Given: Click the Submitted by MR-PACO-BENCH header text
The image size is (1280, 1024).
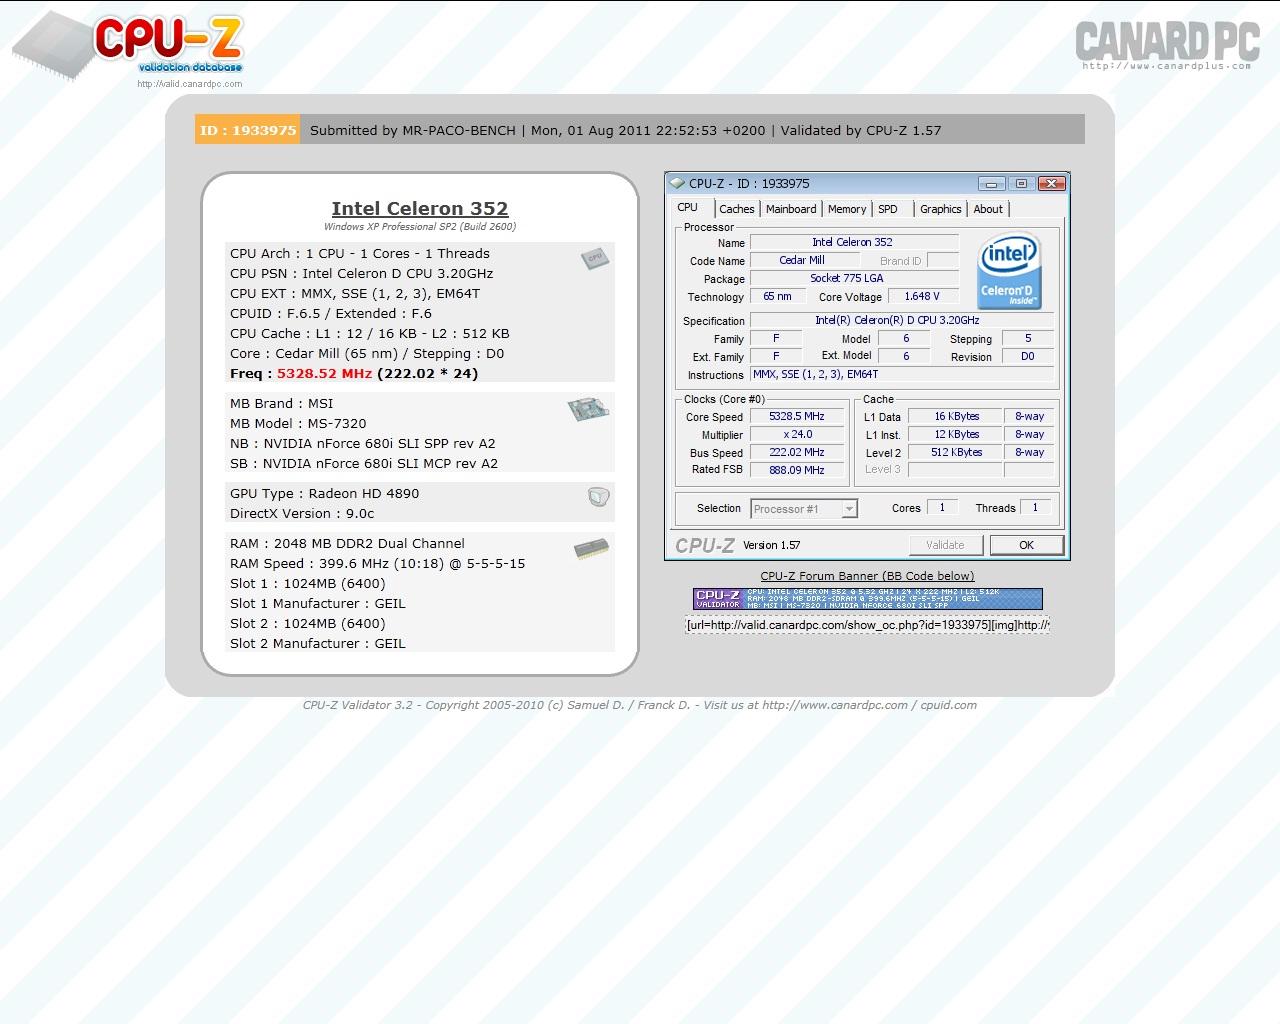Looking at the screenshot, I should click(413, 130).
